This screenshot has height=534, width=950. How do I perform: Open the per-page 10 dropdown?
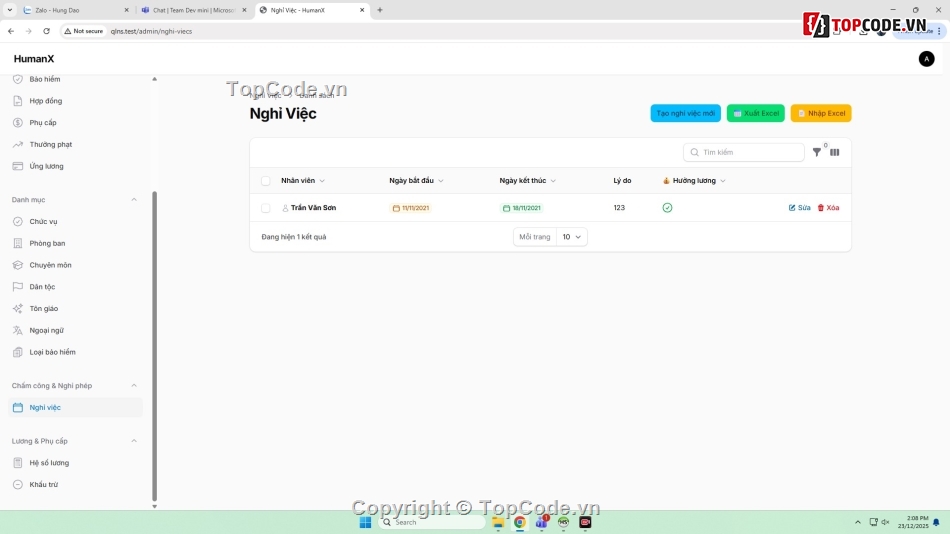click(x=571, y=237)
